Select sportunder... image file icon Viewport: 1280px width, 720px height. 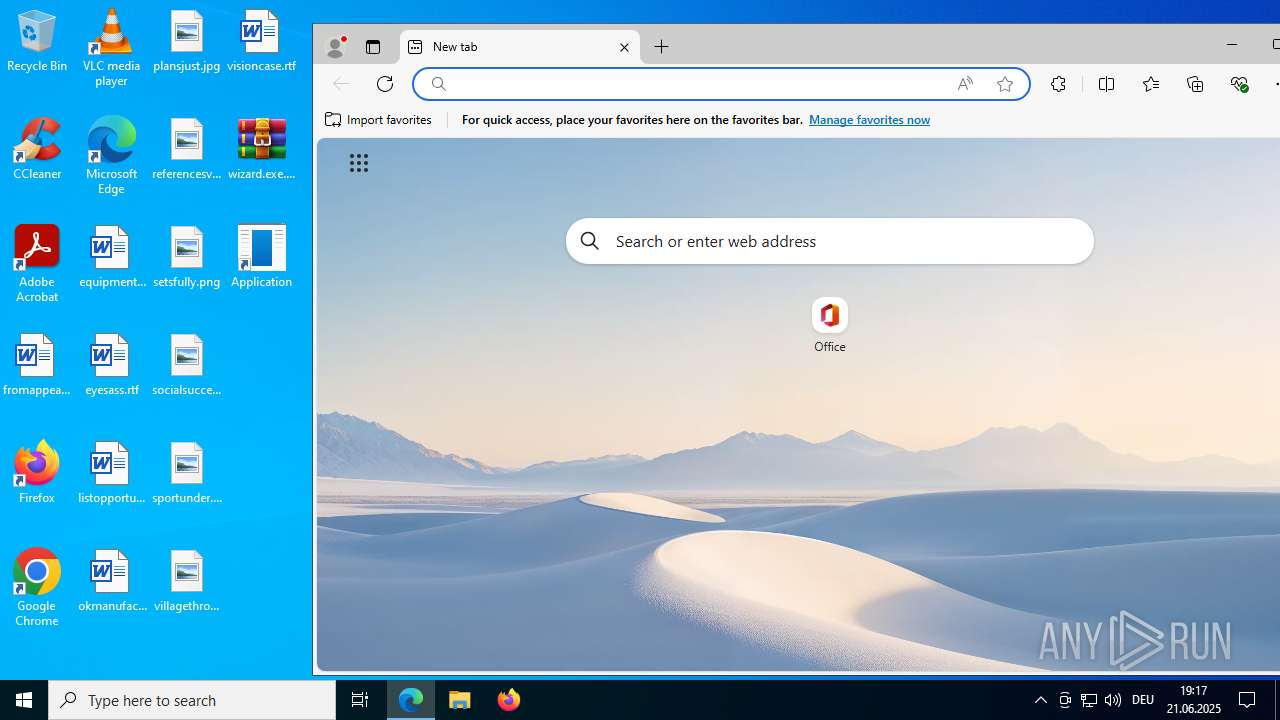[x=187, y=473]
